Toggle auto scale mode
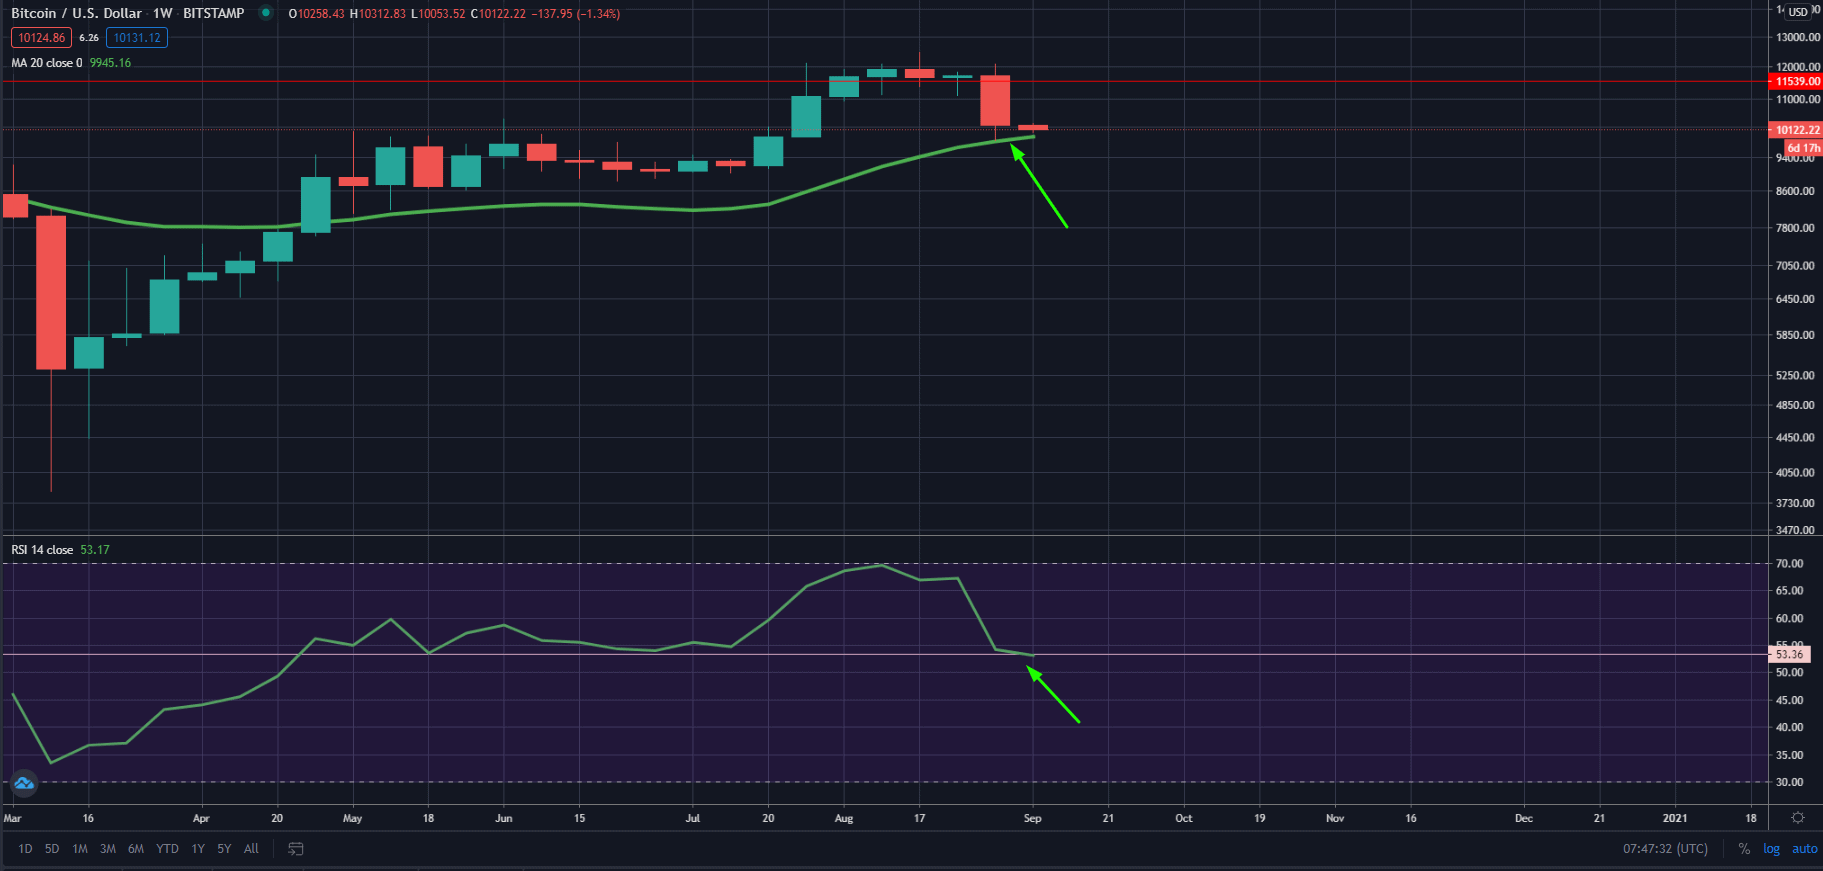This screenshot has height=871, width=1823. click(1804, 849)
